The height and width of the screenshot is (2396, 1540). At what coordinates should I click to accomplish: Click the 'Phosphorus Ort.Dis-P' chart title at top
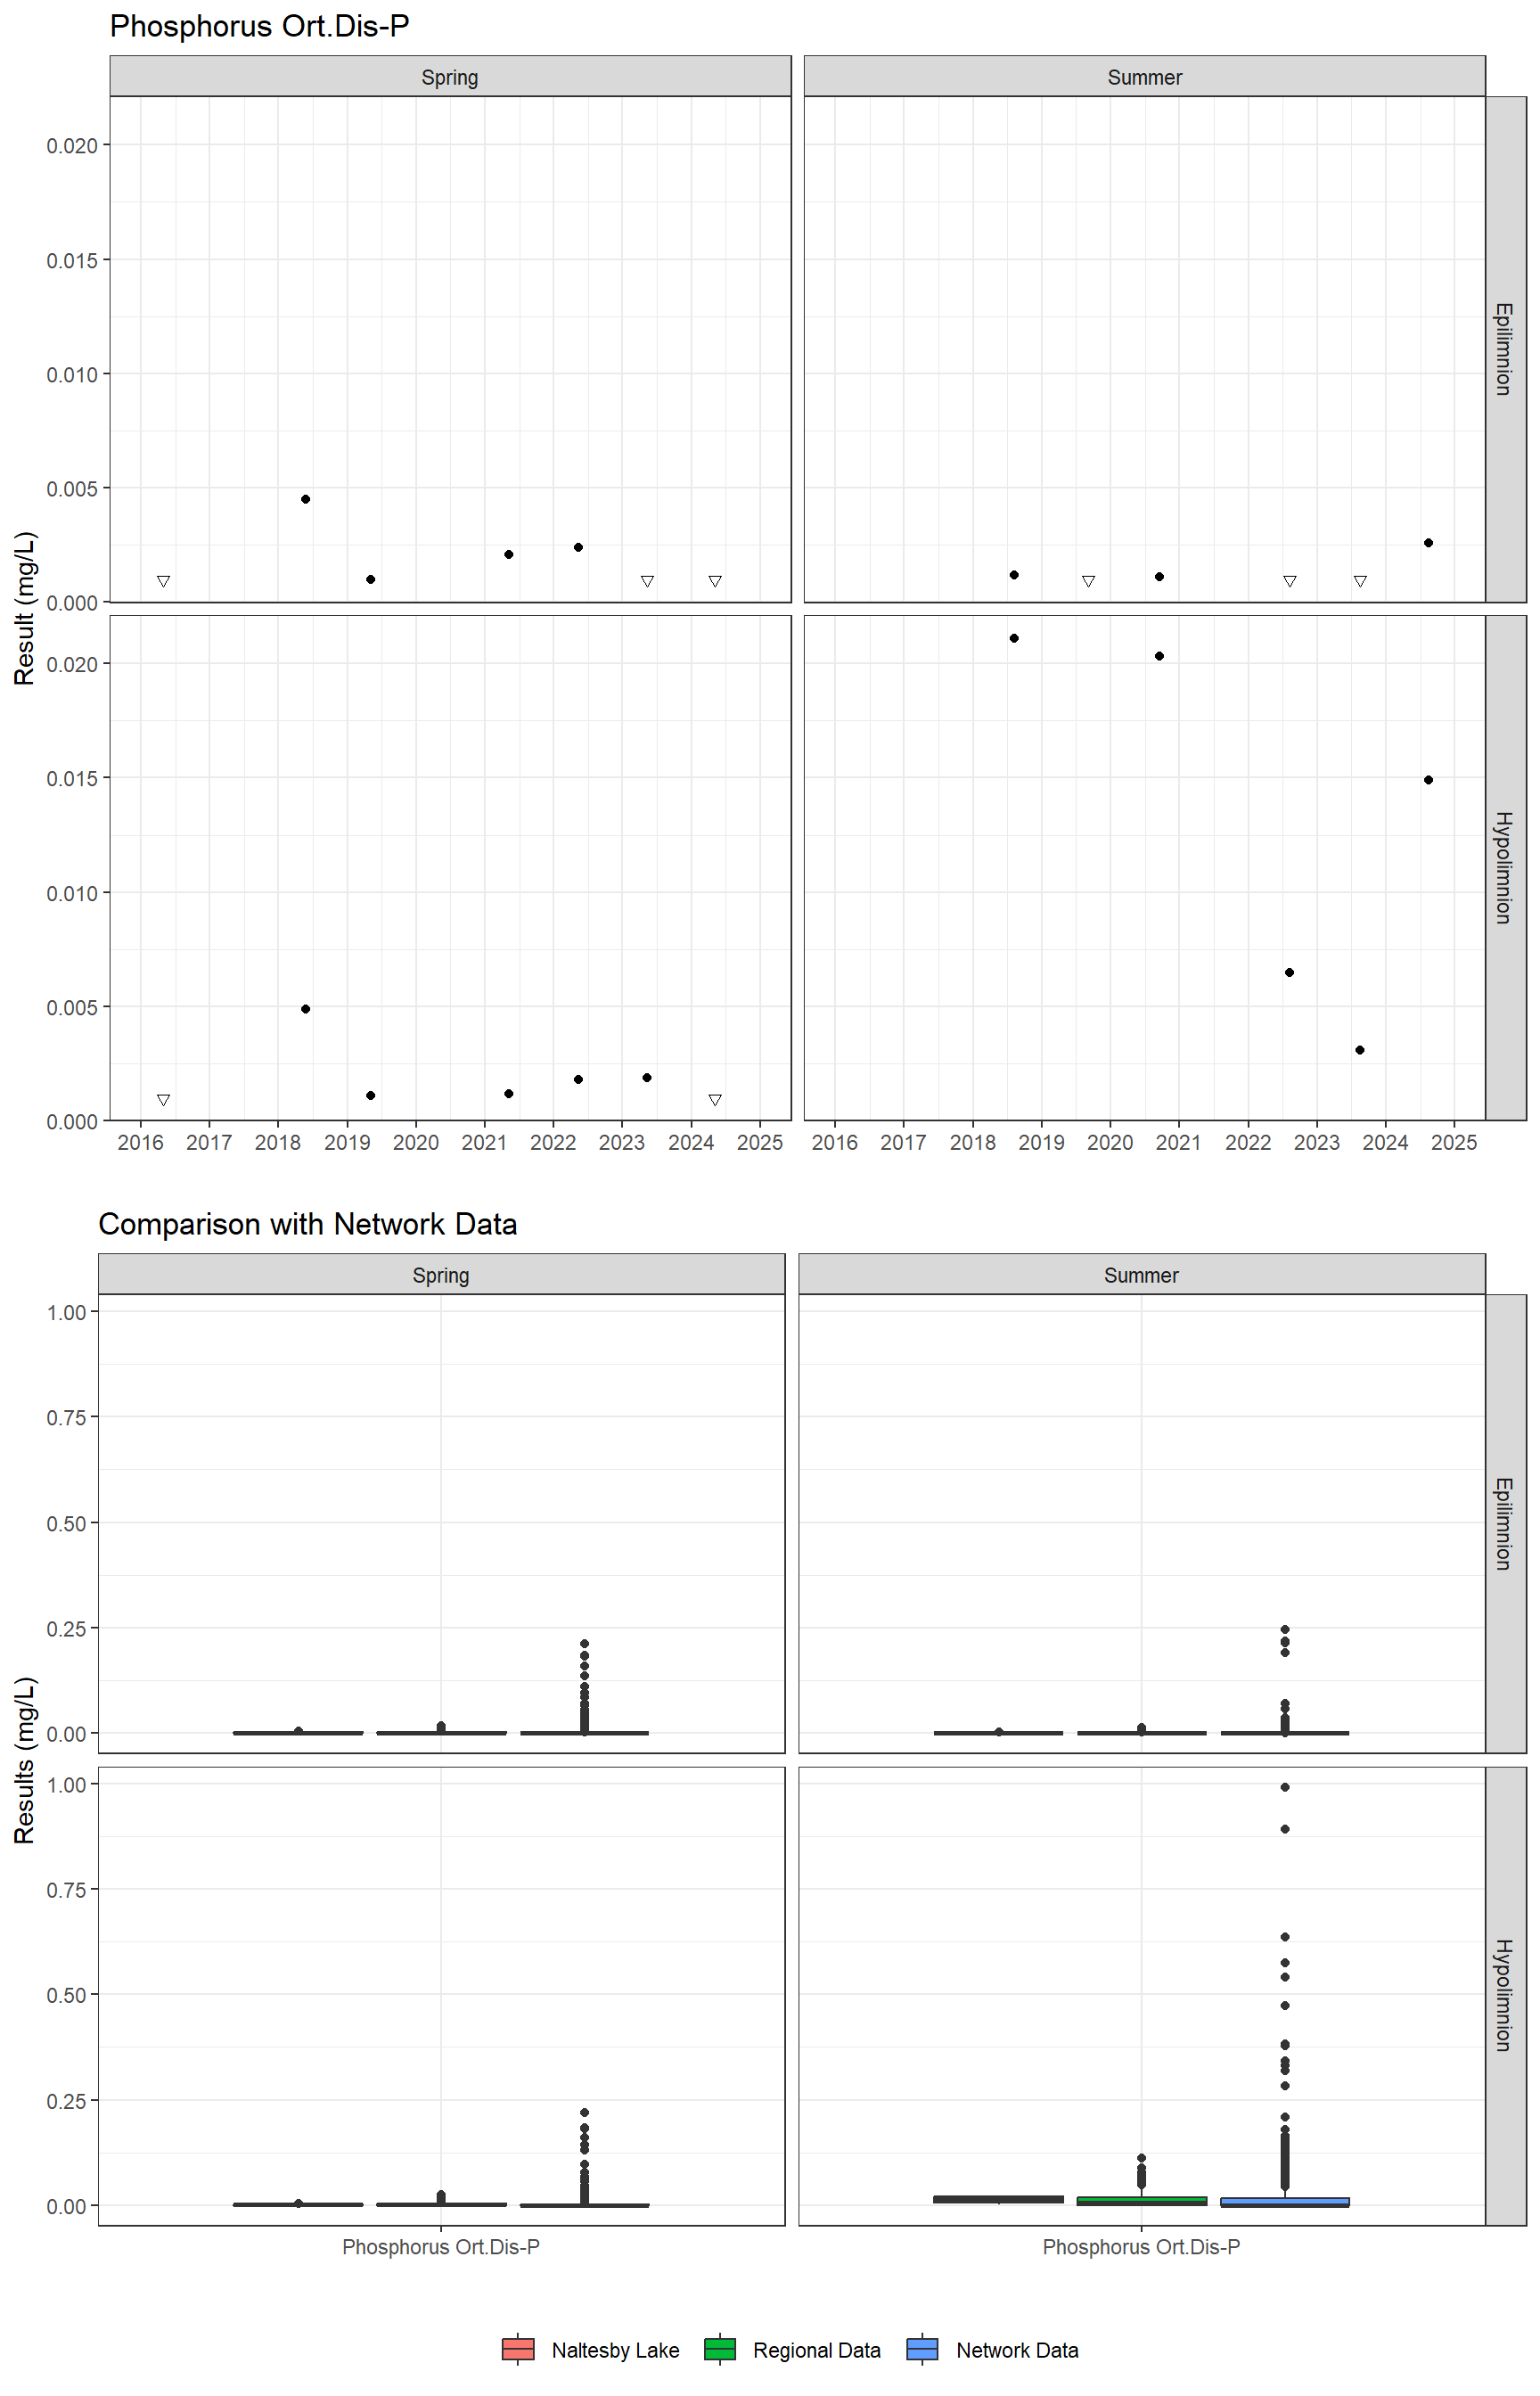260,26
